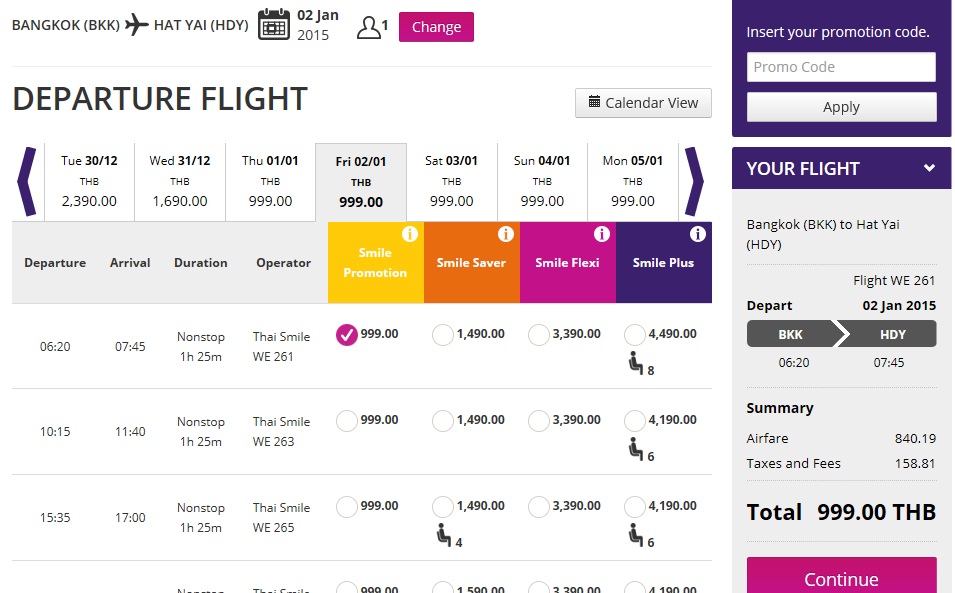Image resolution: width=955 pixels, height=593 pixels.
Task: Focus the Promo Code input field
Action: point(841,67)
